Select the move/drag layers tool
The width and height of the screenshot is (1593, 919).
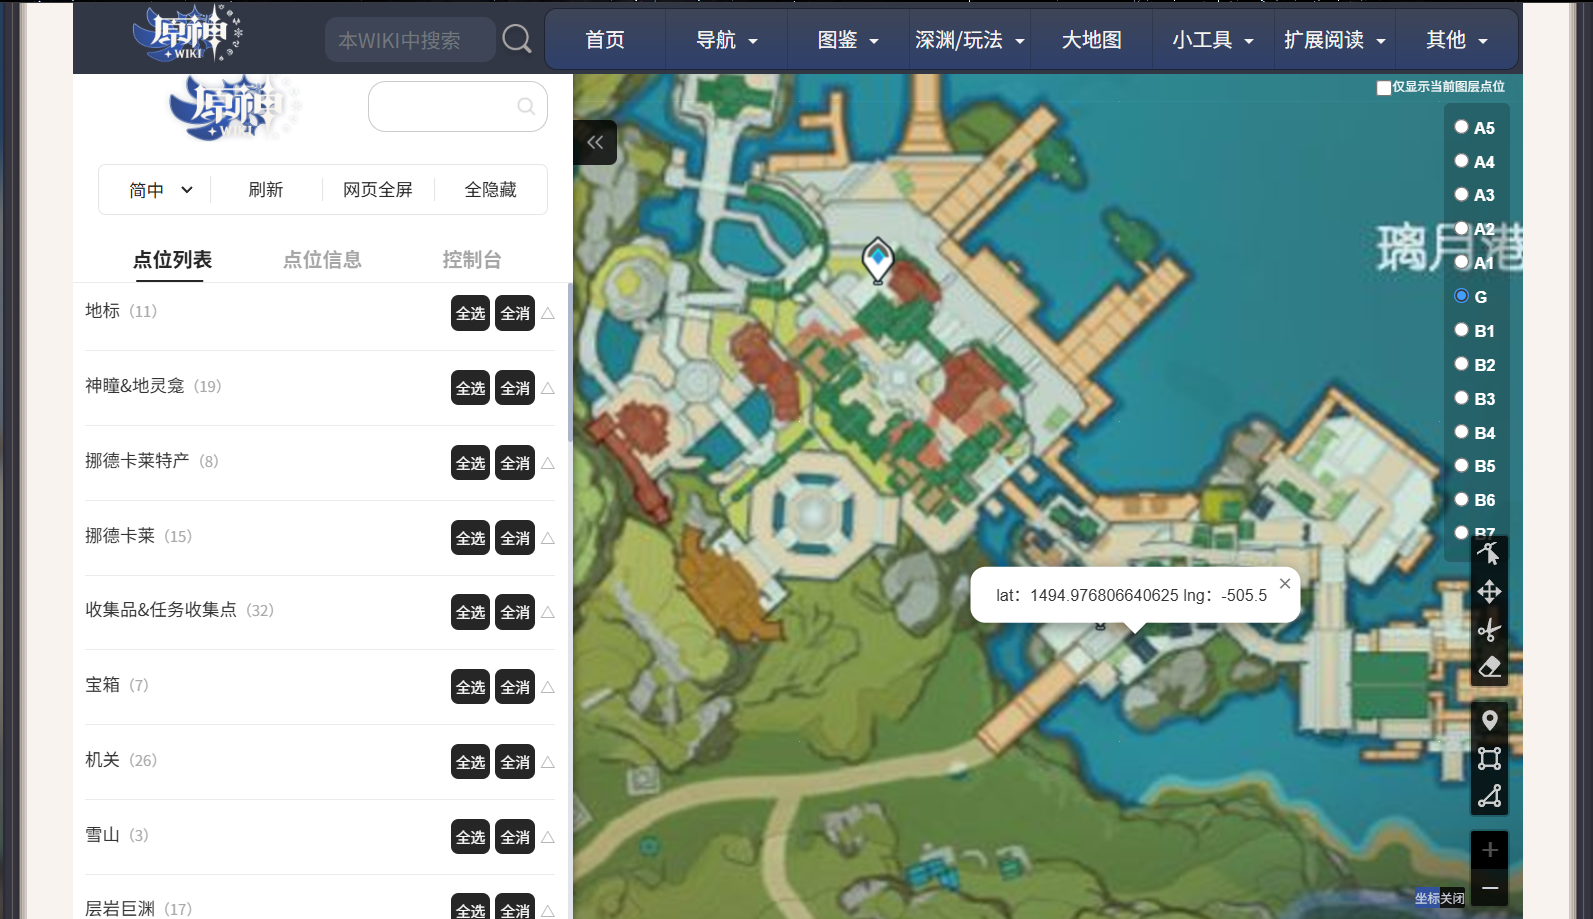[x=1489, y=592]
